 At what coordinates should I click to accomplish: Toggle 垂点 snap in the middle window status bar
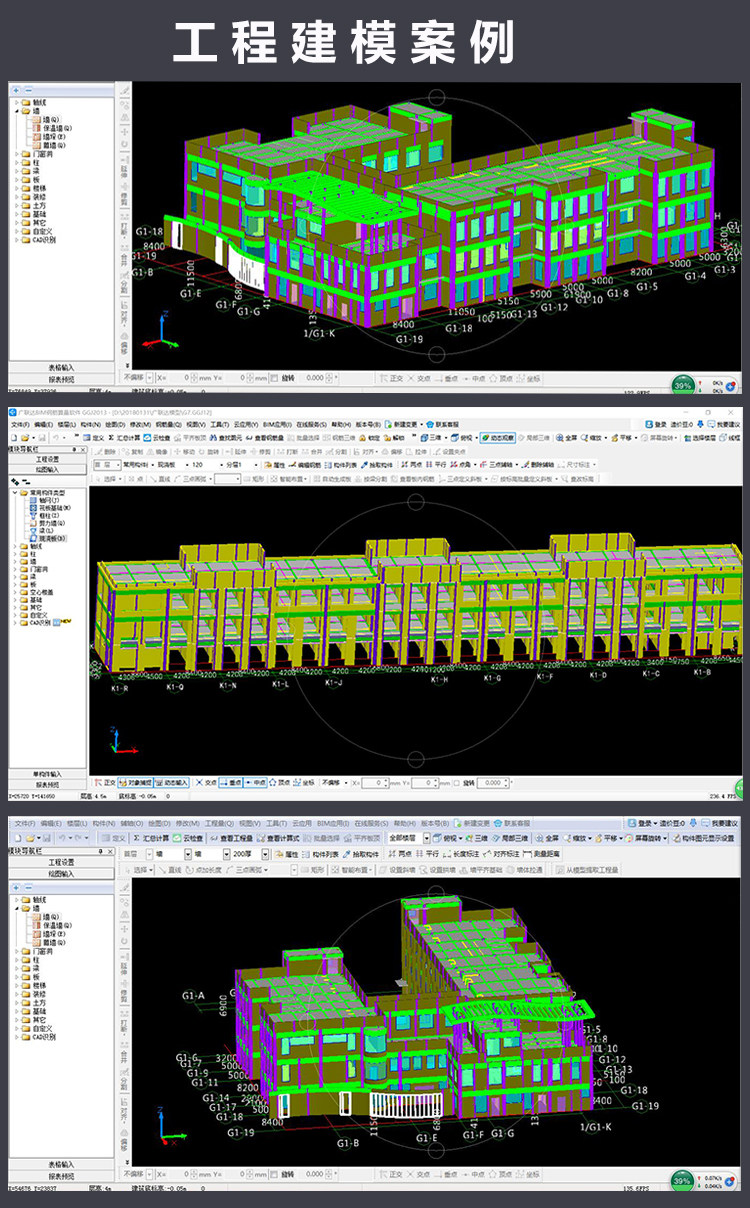click(x=232, y=783)
